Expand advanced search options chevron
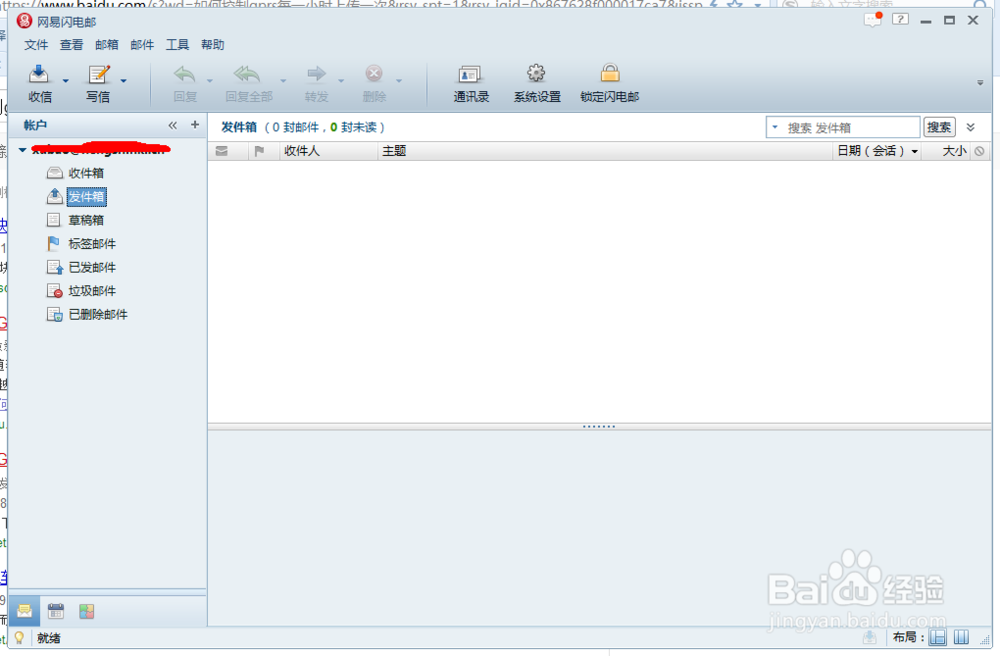The width and height of the screenshot is (1000, 656). pos(971,127)
